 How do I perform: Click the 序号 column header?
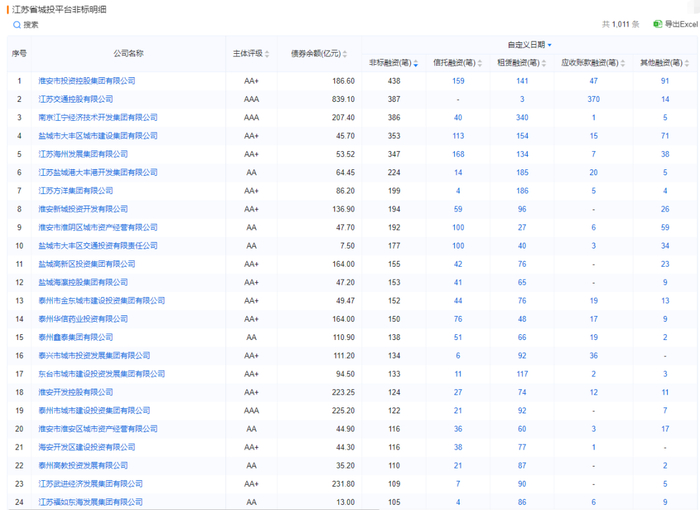(19, 54)
